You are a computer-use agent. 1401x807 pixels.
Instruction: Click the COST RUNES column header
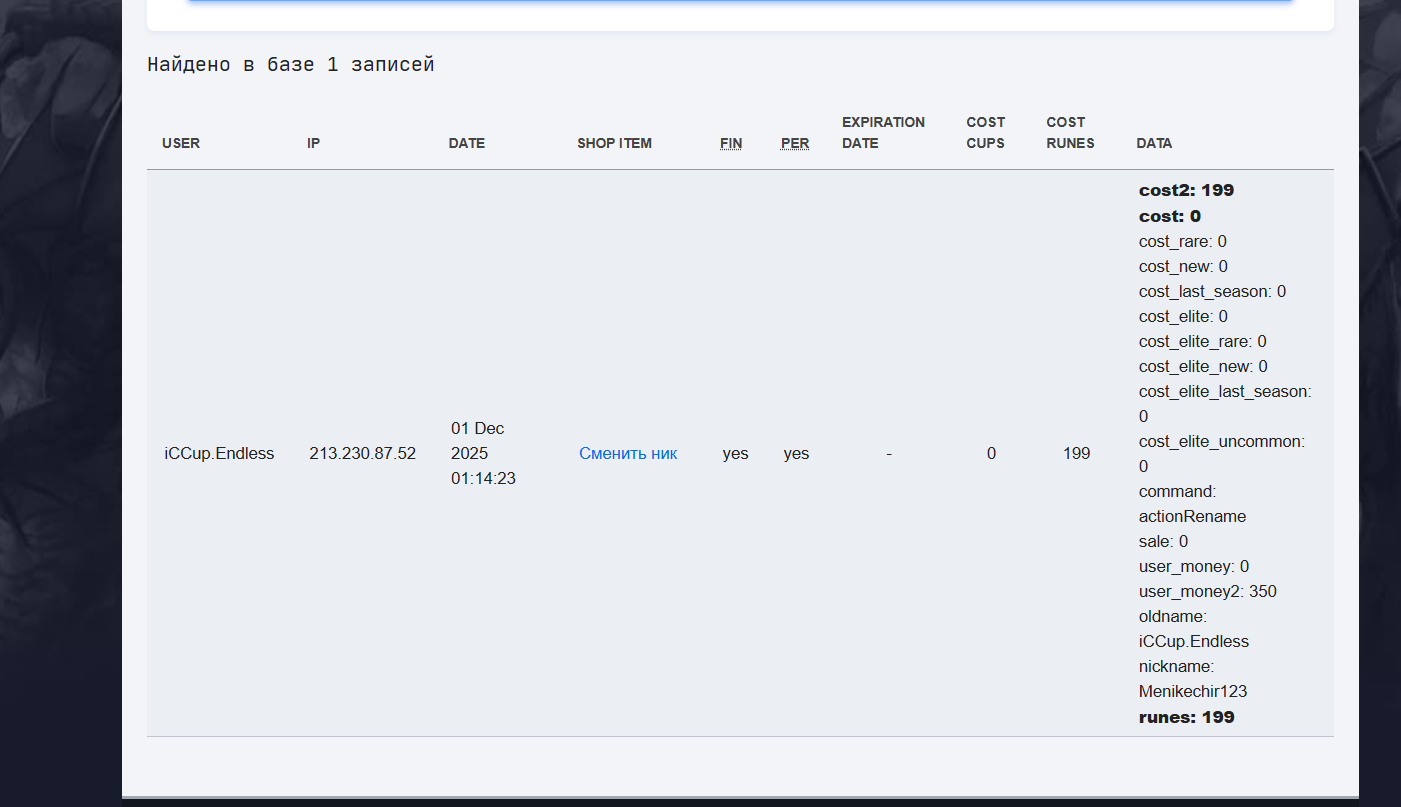pyautogui.click(x=1070, y=132)
